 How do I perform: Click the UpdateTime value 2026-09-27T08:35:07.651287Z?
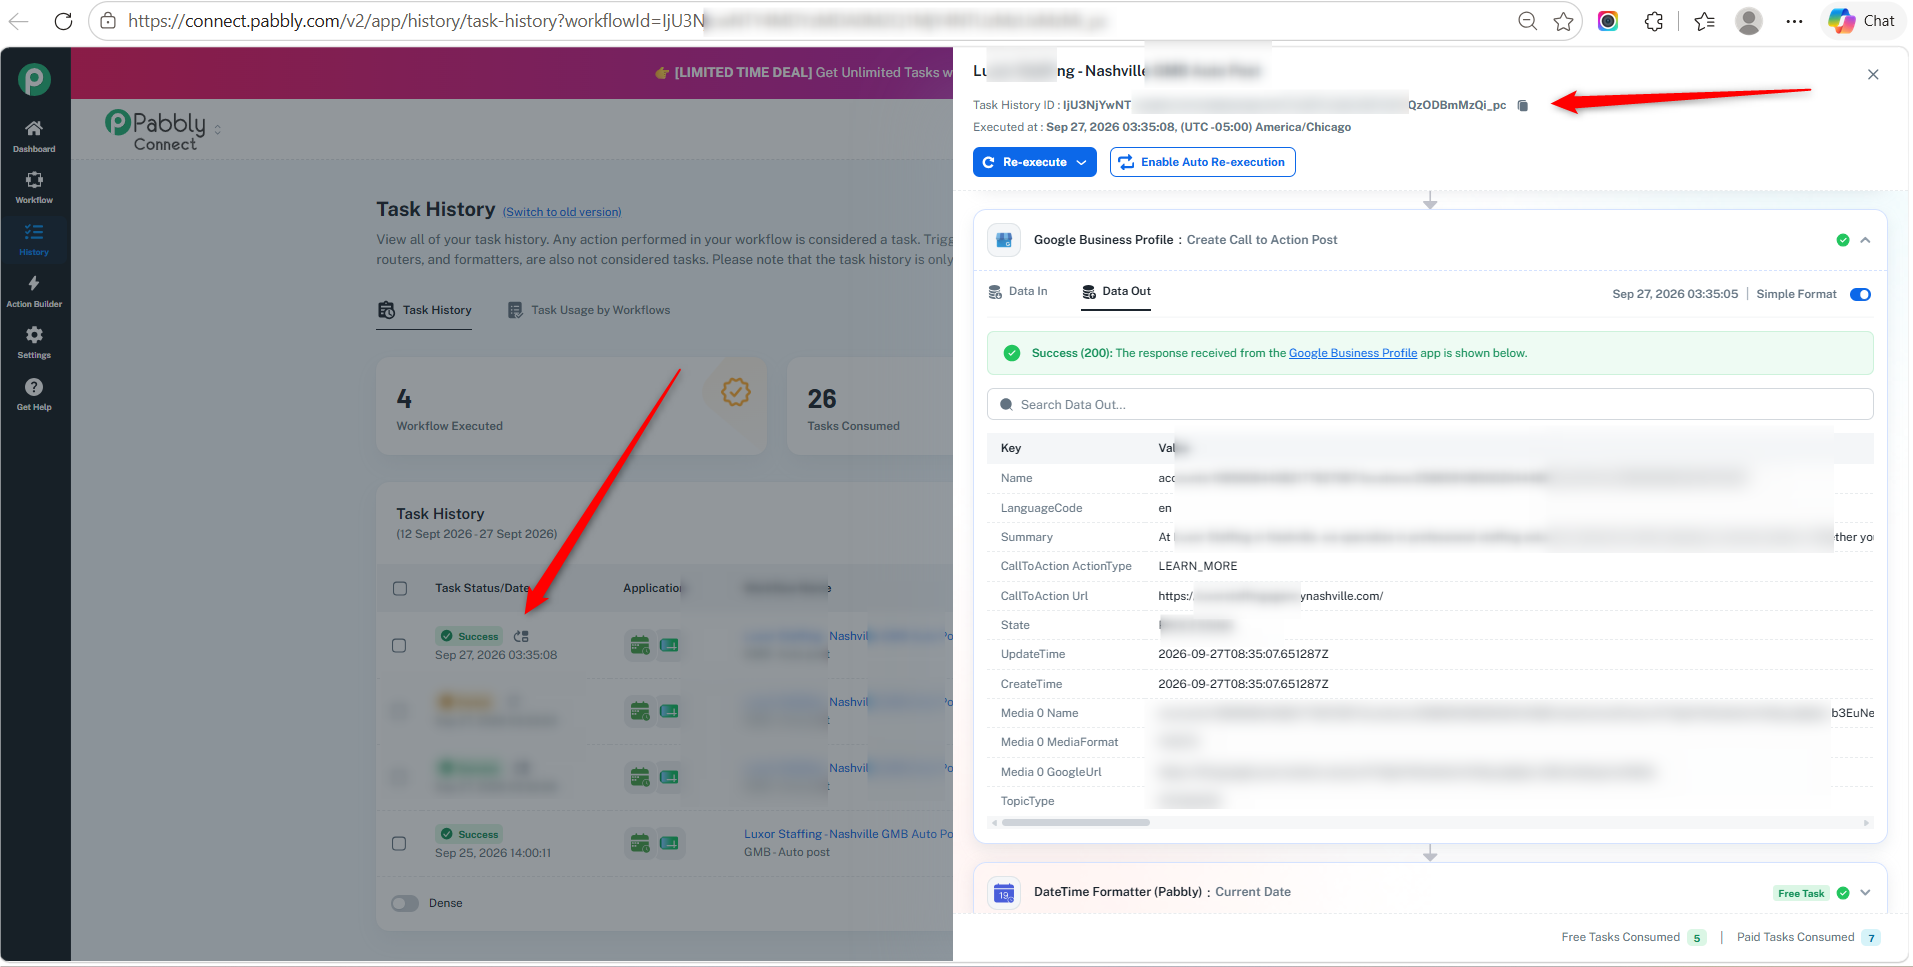[1243, 654]
